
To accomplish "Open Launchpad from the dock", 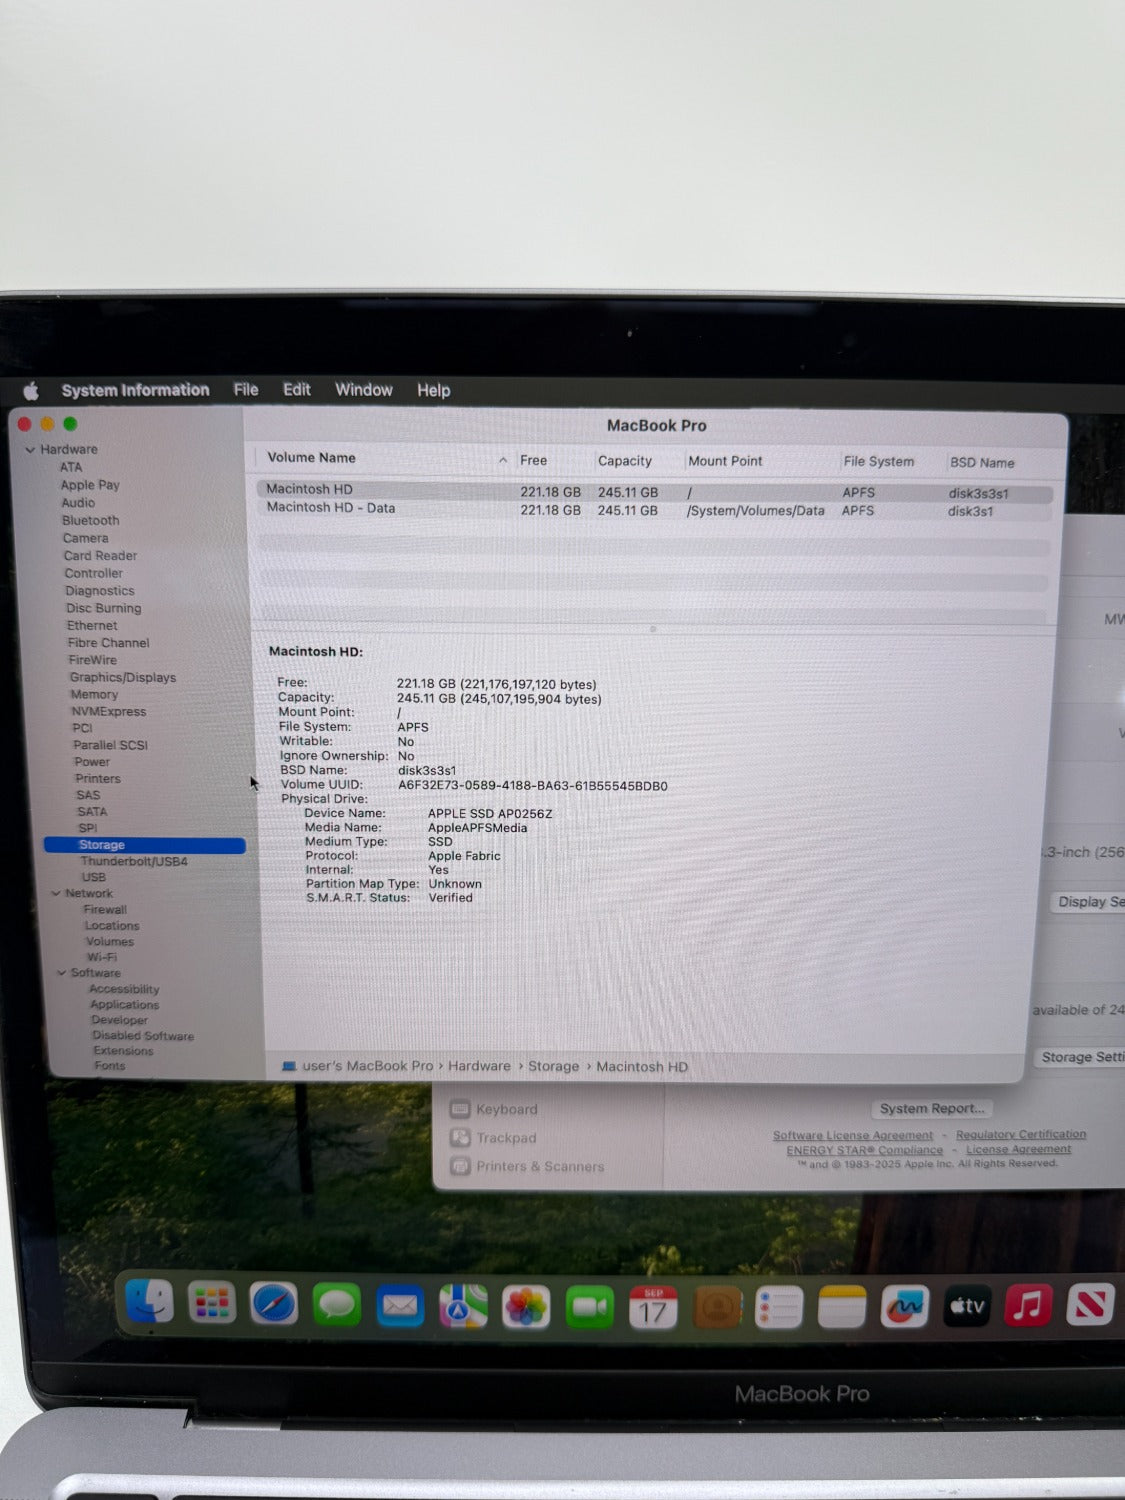I will (x=211, y=1303).
